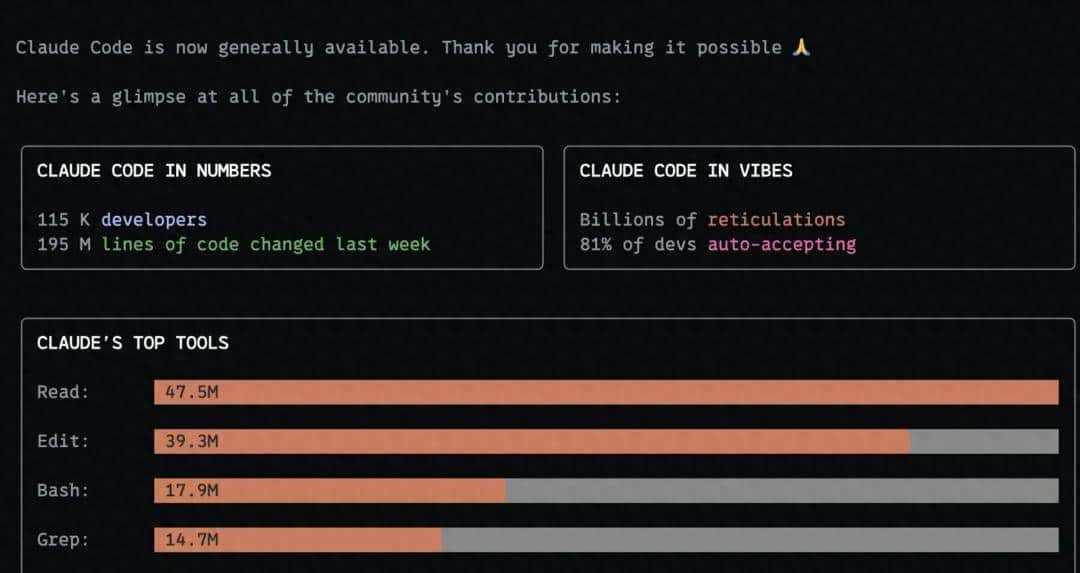Click the green 'lines of code changed last week' text
The image size is (1080, 573).
pyautogui.click(x=266, y=244)
